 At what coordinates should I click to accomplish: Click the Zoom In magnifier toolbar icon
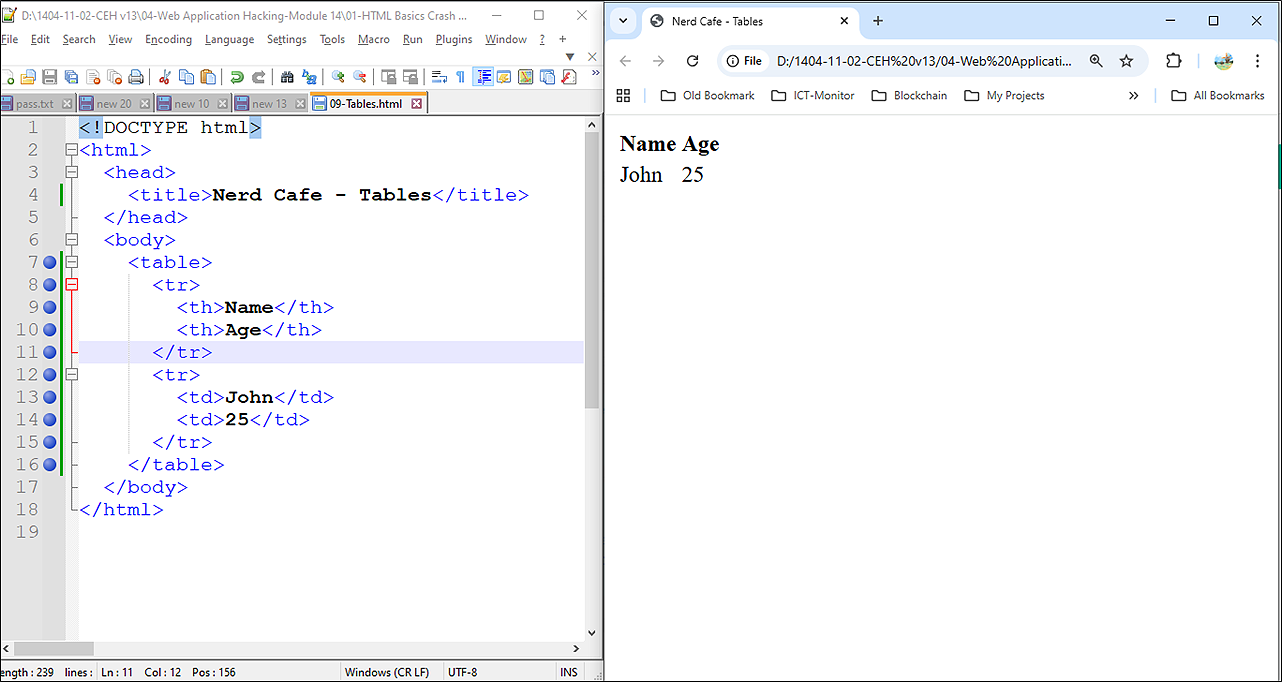coord(338,77)
